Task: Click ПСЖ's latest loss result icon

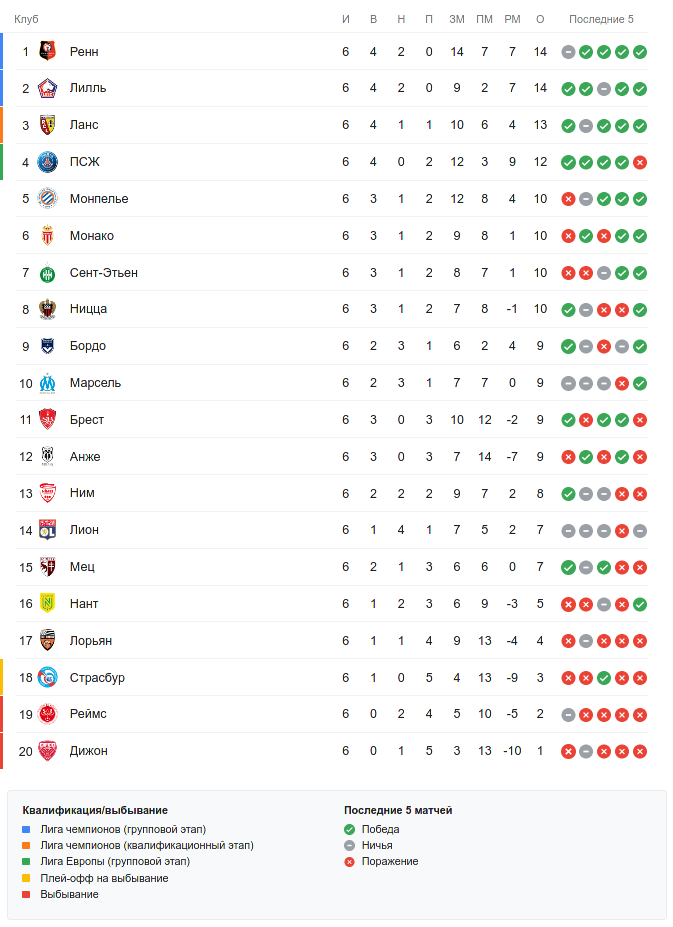Action: (x=640, y=162)
